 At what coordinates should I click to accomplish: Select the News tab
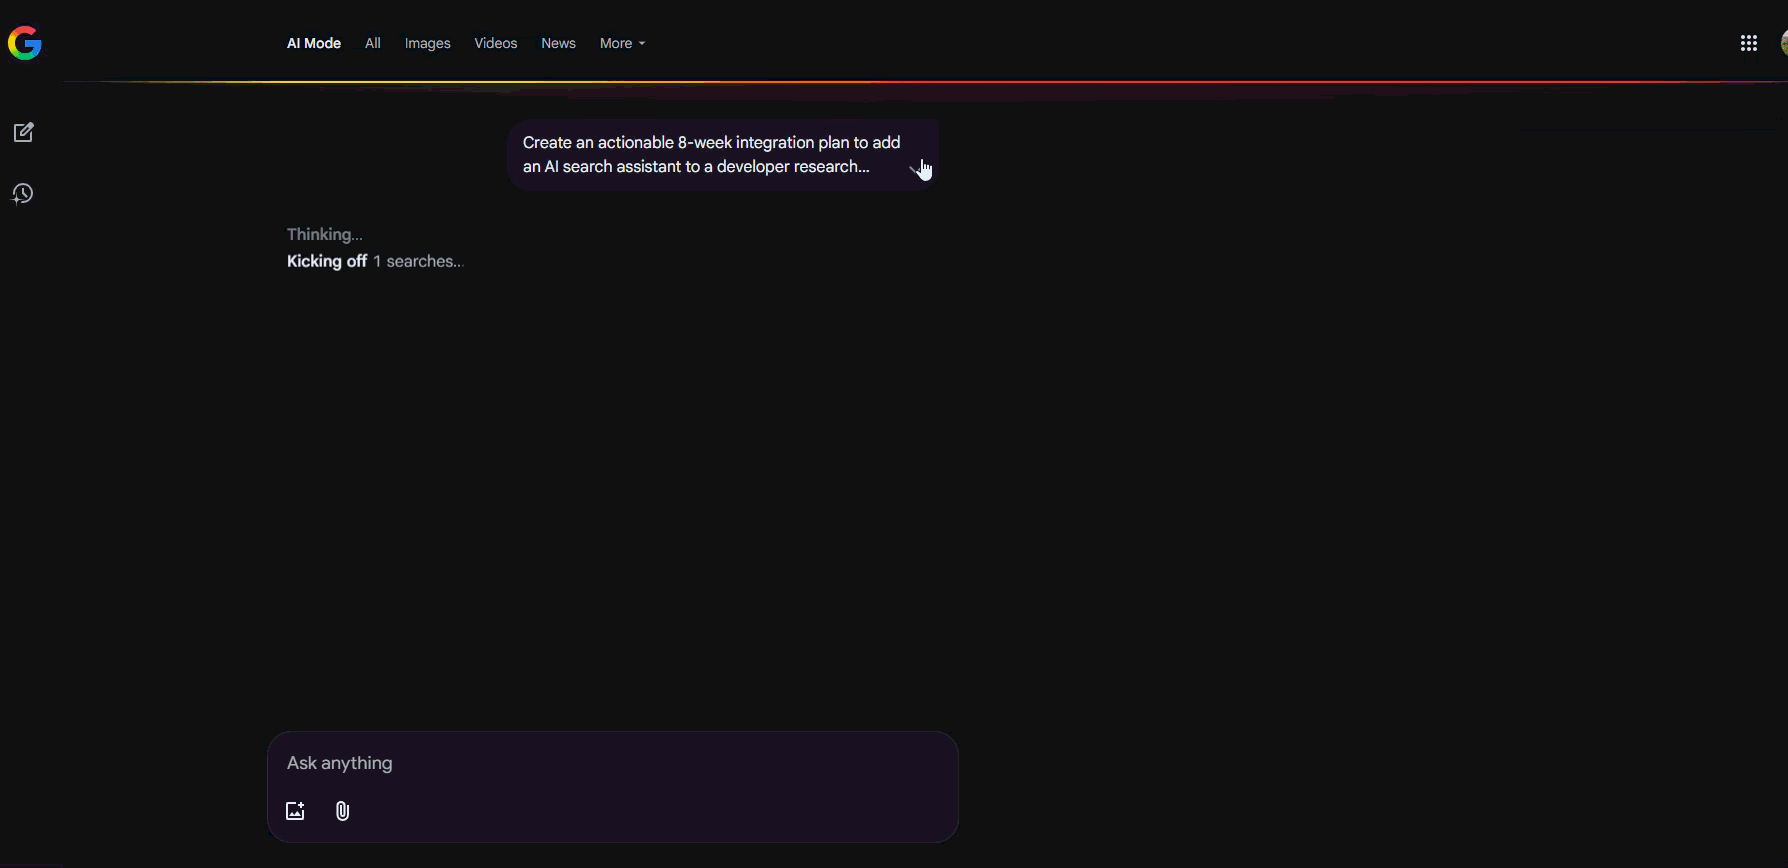coord(558,43)
